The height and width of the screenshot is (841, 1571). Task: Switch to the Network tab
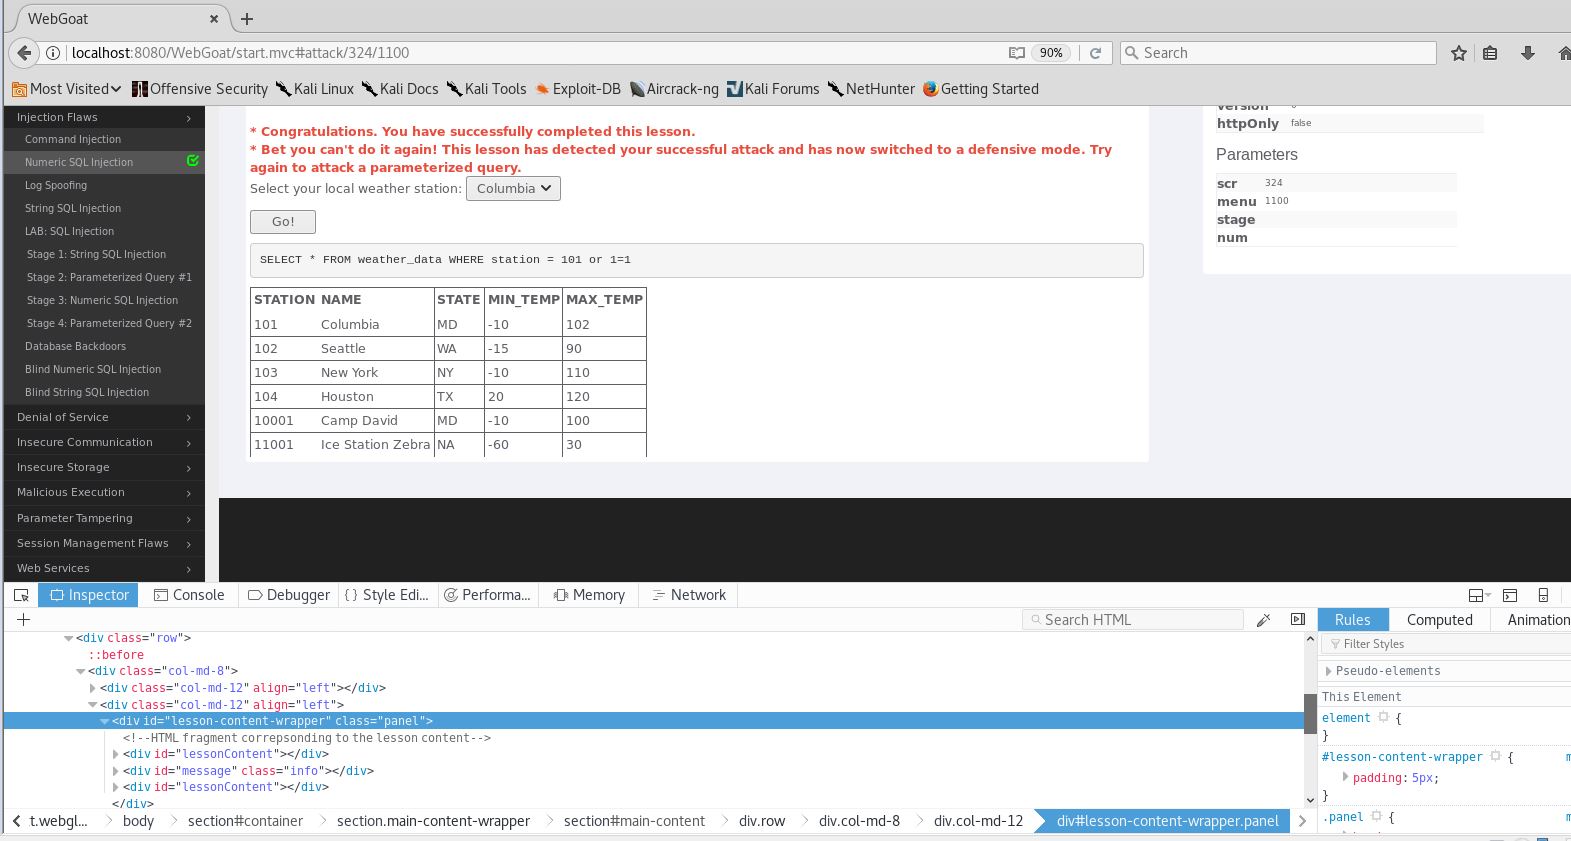[689, 595]
